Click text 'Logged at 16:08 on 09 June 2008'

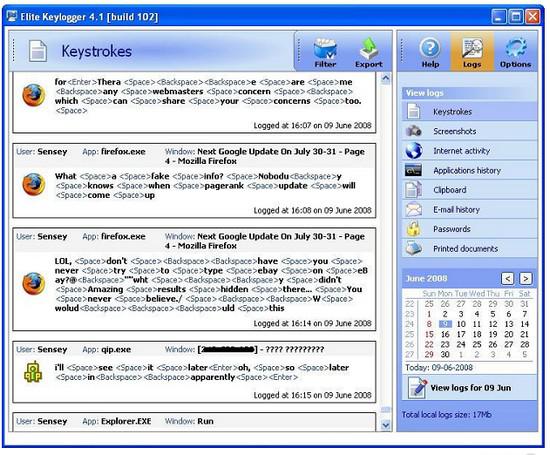[x=312, y=210]
